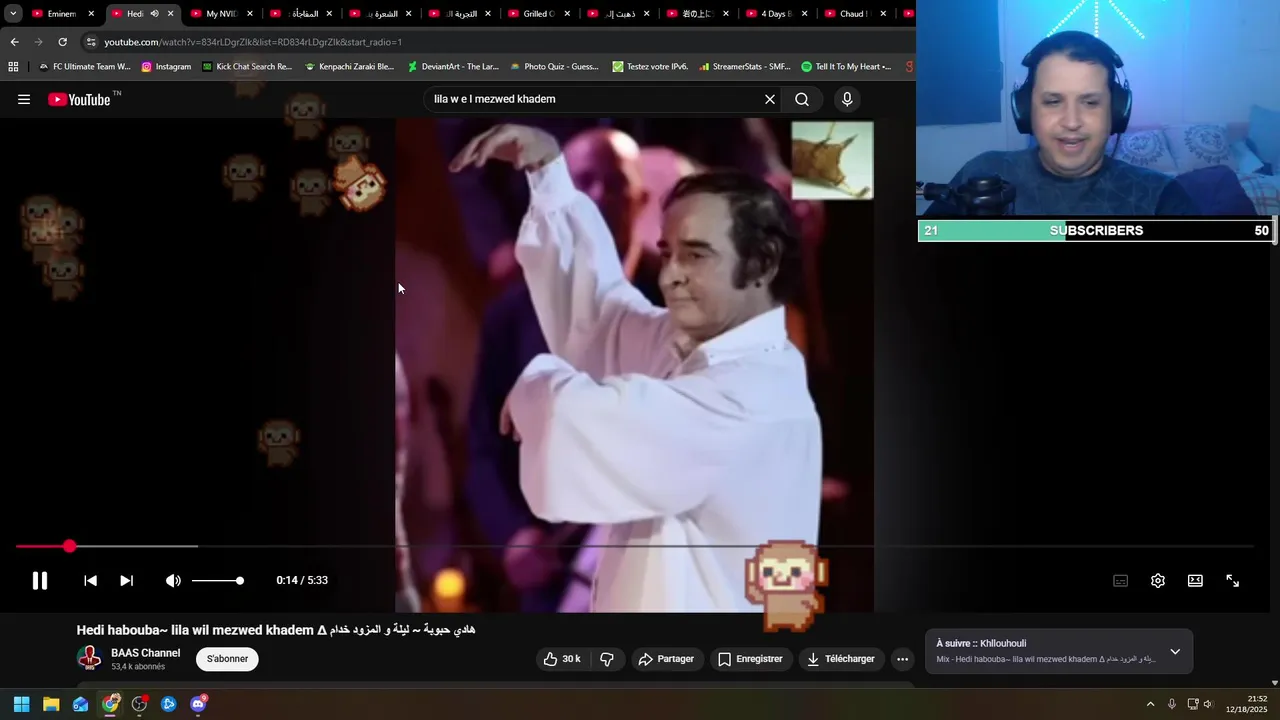Viewport: 1280px width, 720px height.
Task: Open StreamerStats bookmark
Action: 745,67
